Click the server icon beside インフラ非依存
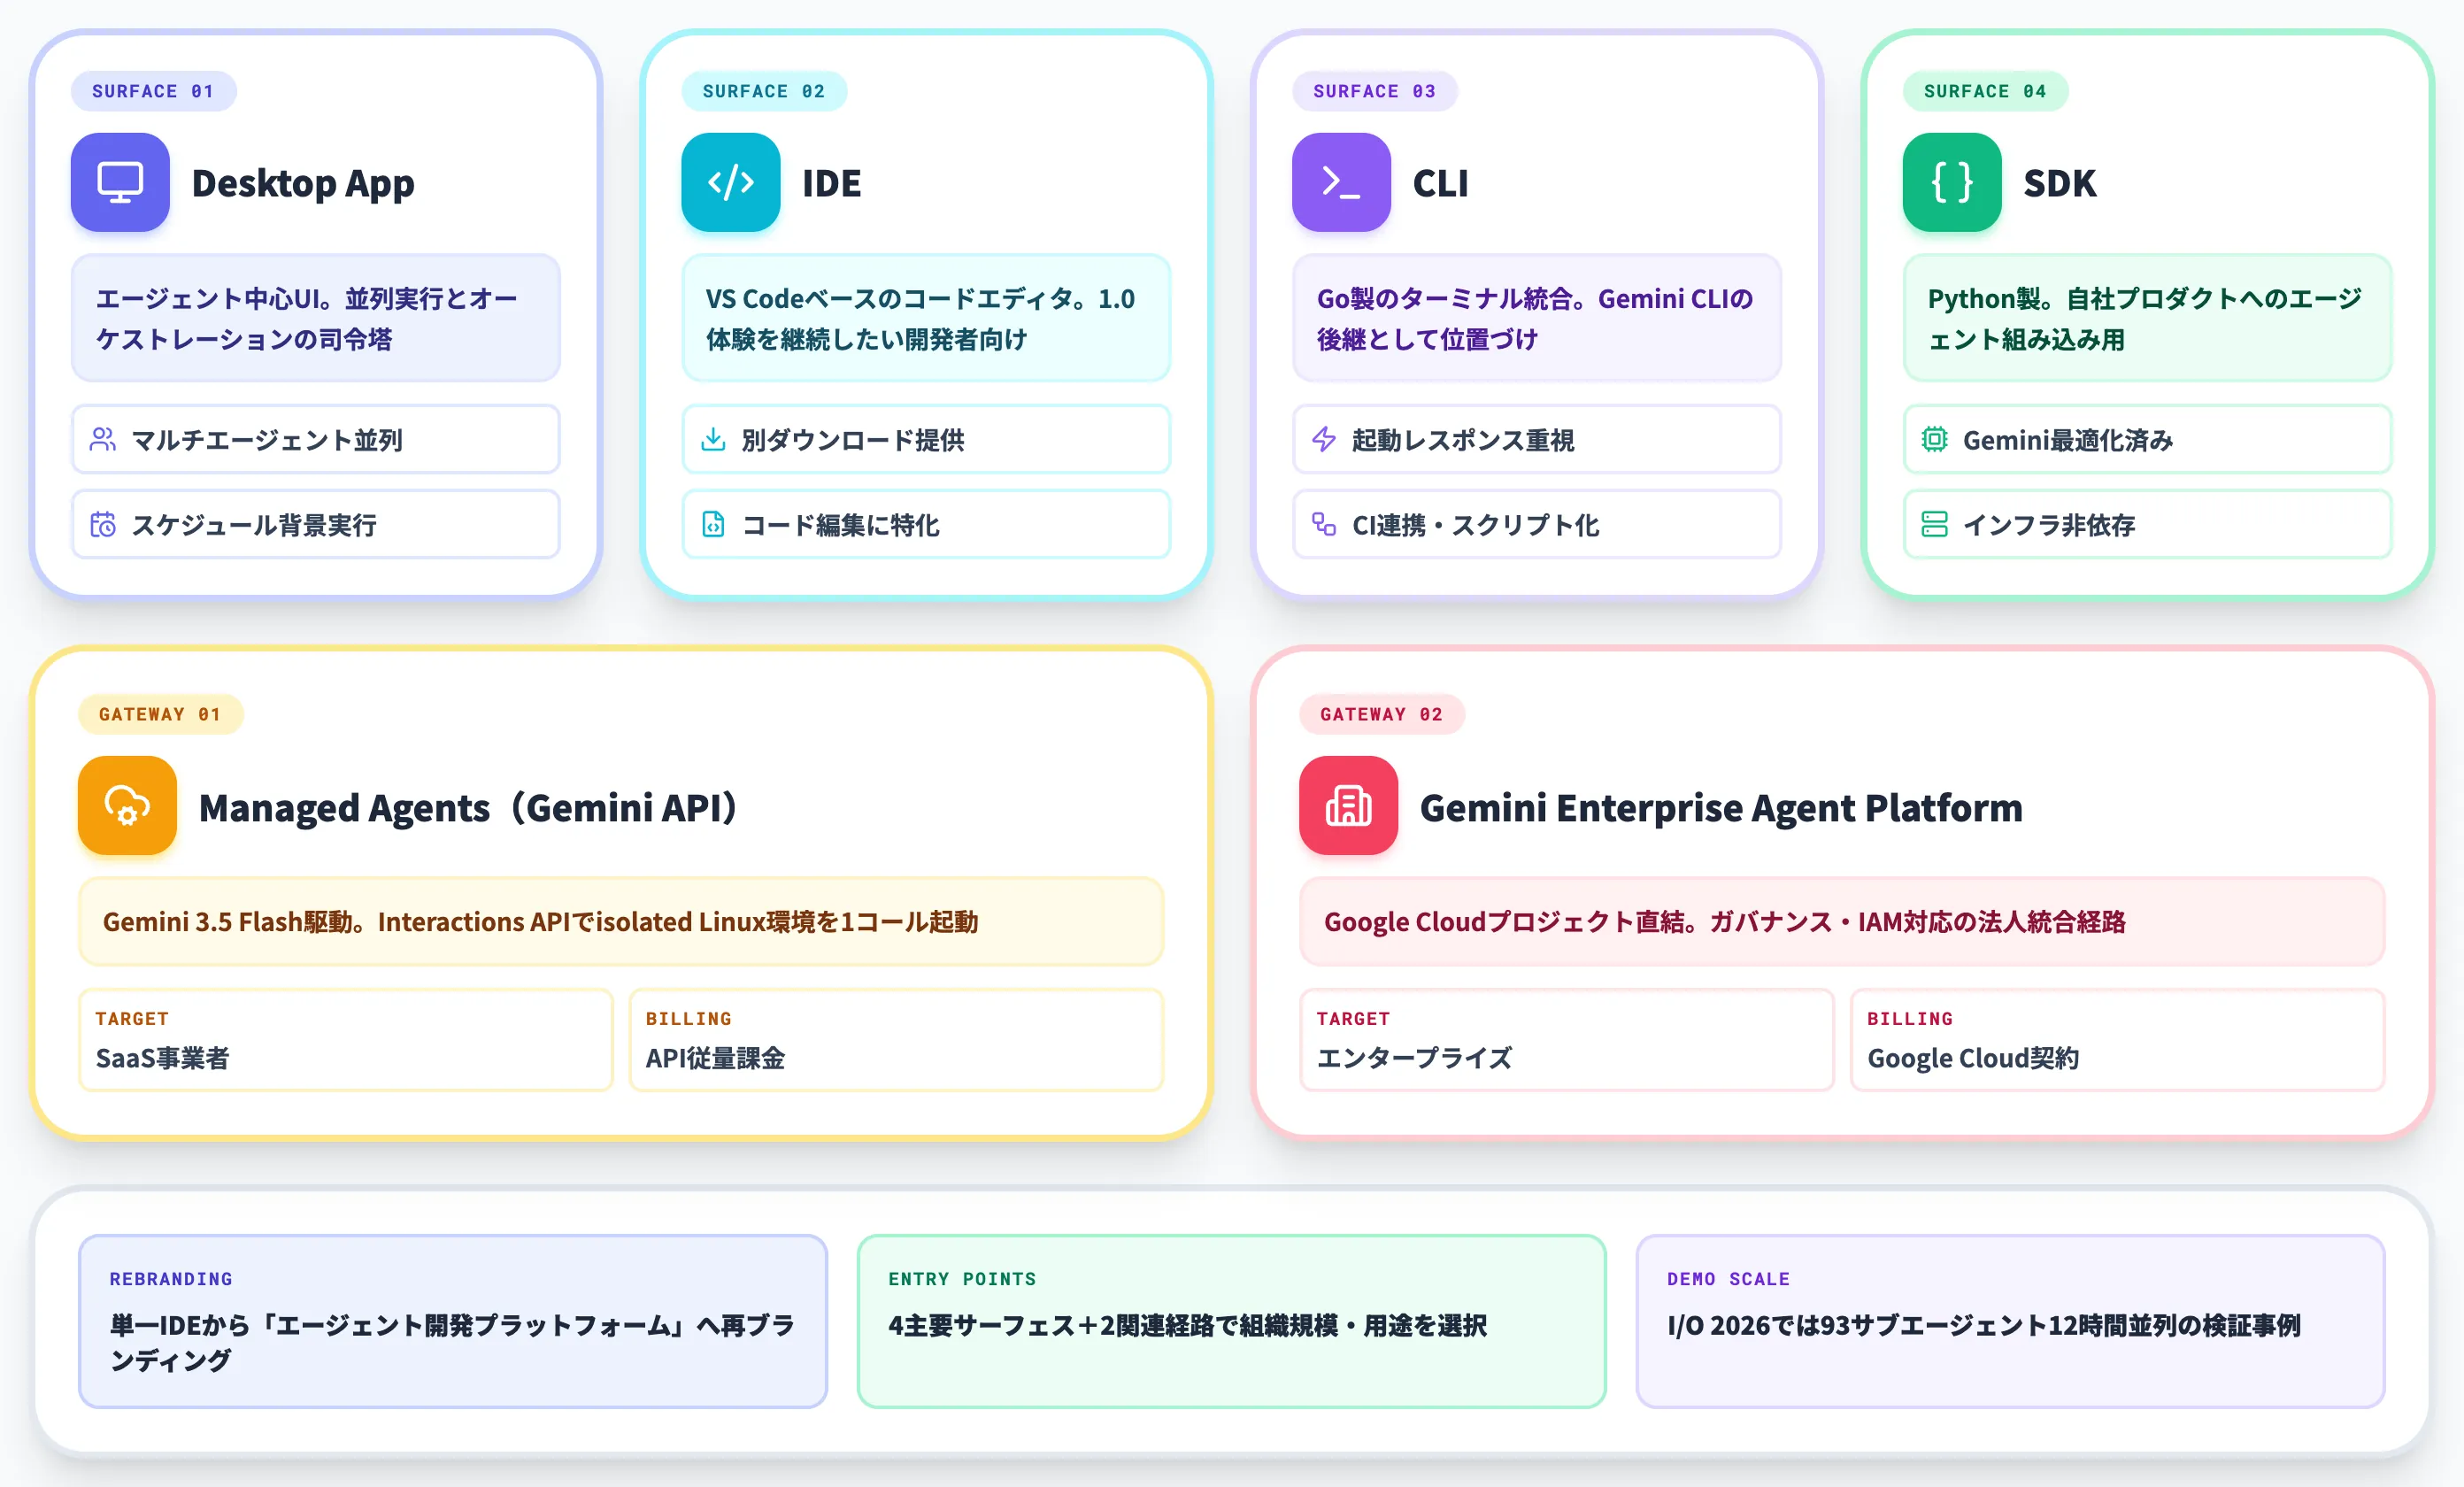 tap(1935, 524)
